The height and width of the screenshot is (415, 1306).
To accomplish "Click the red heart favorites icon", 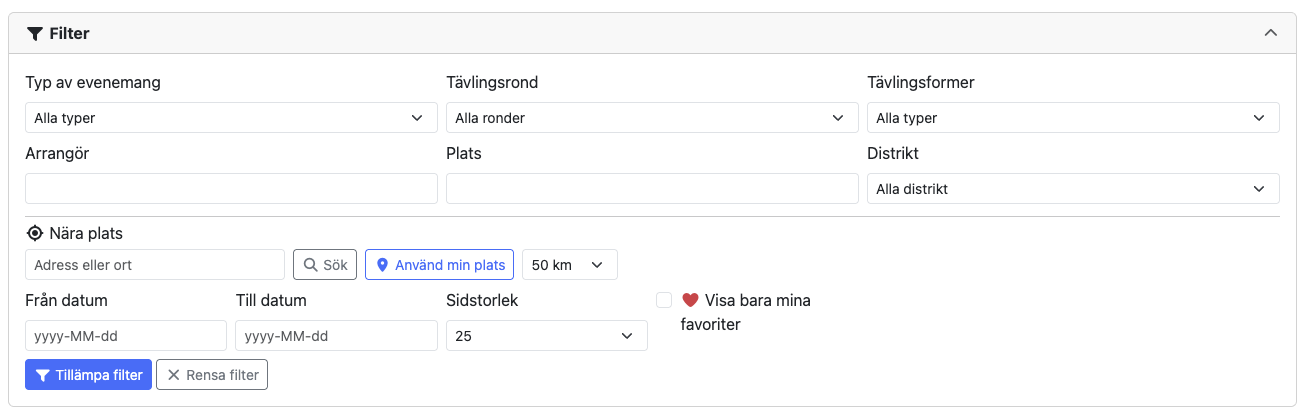I will [x=690, y=300].
